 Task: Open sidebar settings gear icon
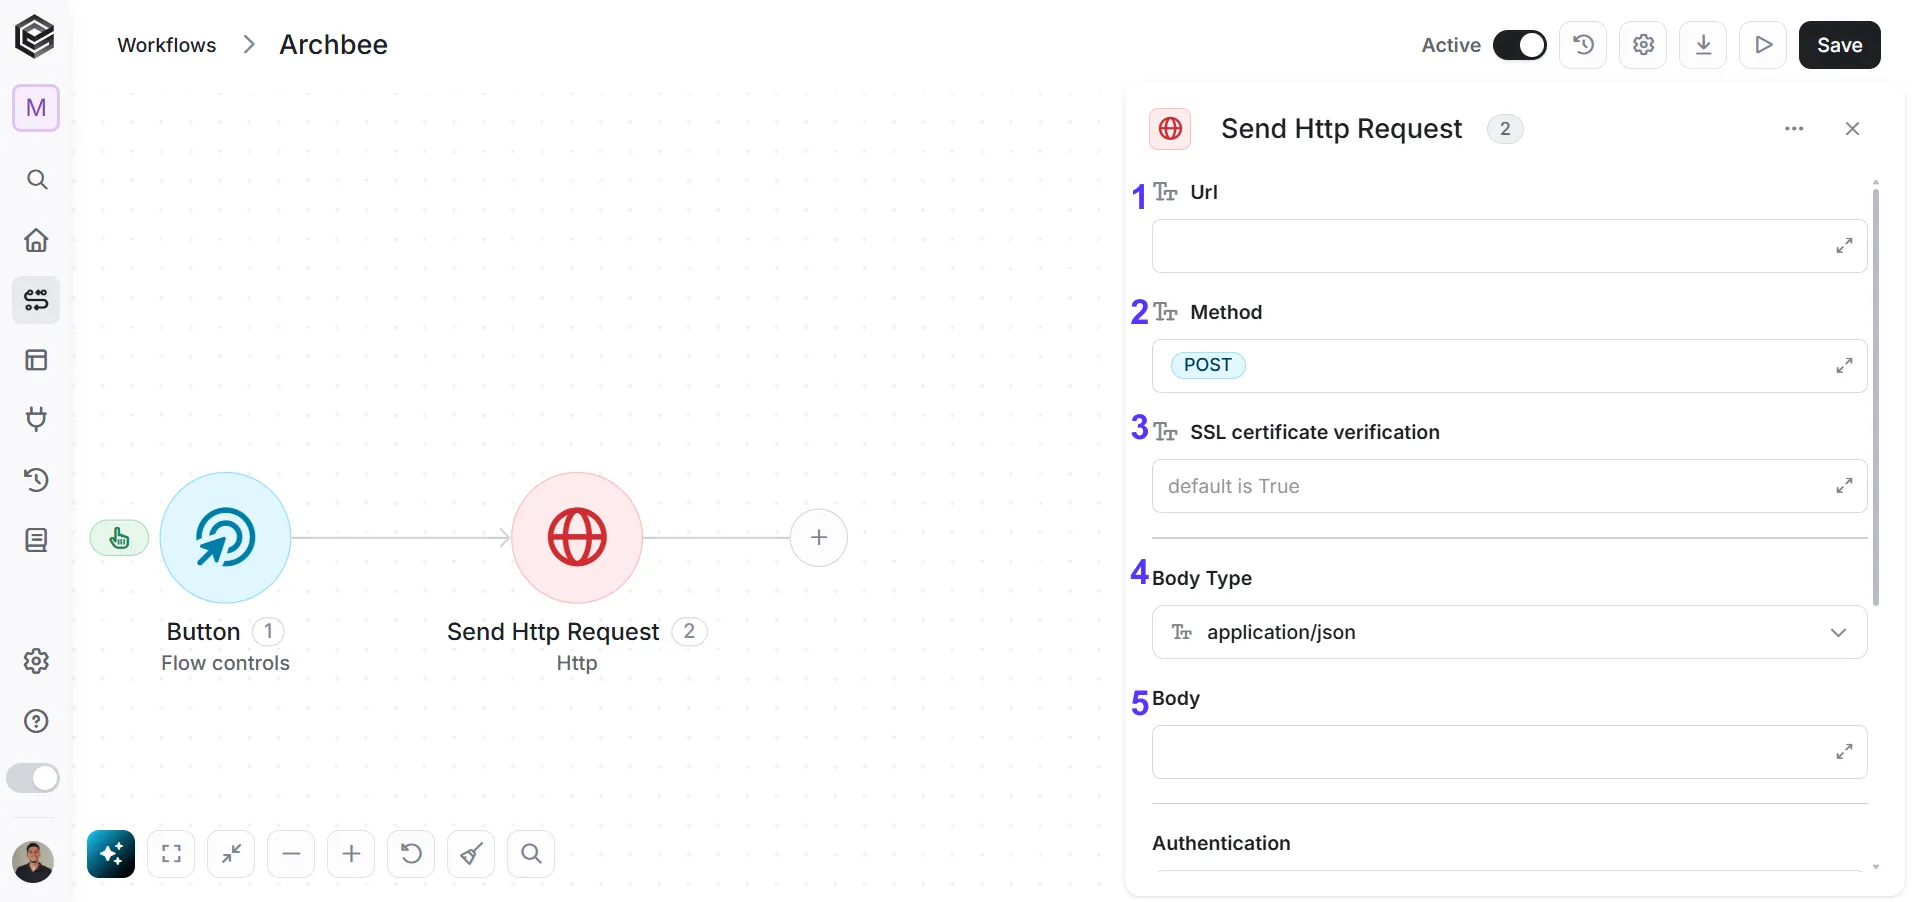[x=37, y=661]
